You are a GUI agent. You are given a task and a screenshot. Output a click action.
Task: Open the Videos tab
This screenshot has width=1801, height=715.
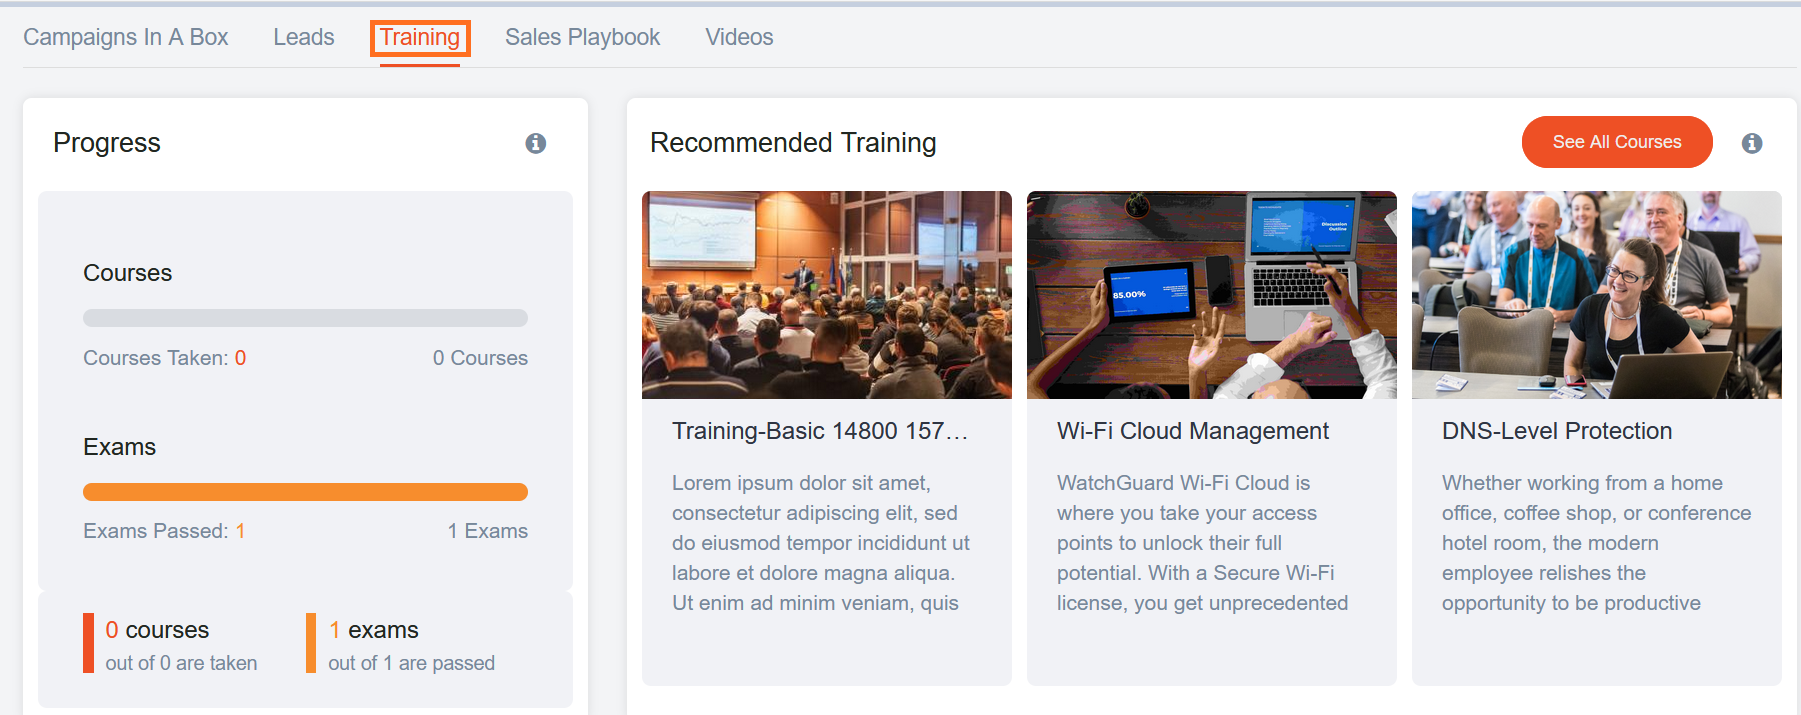739,37
